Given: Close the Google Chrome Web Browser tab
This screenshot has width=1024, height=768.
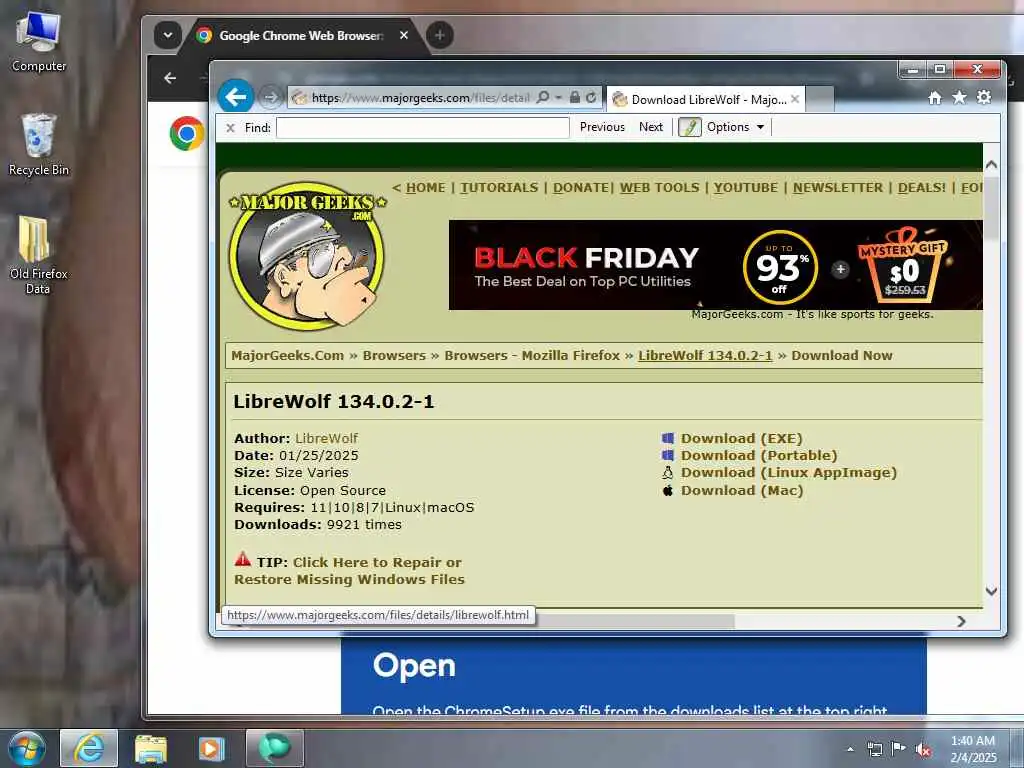Looking at the screenshot, I should [x=404, y=35].
